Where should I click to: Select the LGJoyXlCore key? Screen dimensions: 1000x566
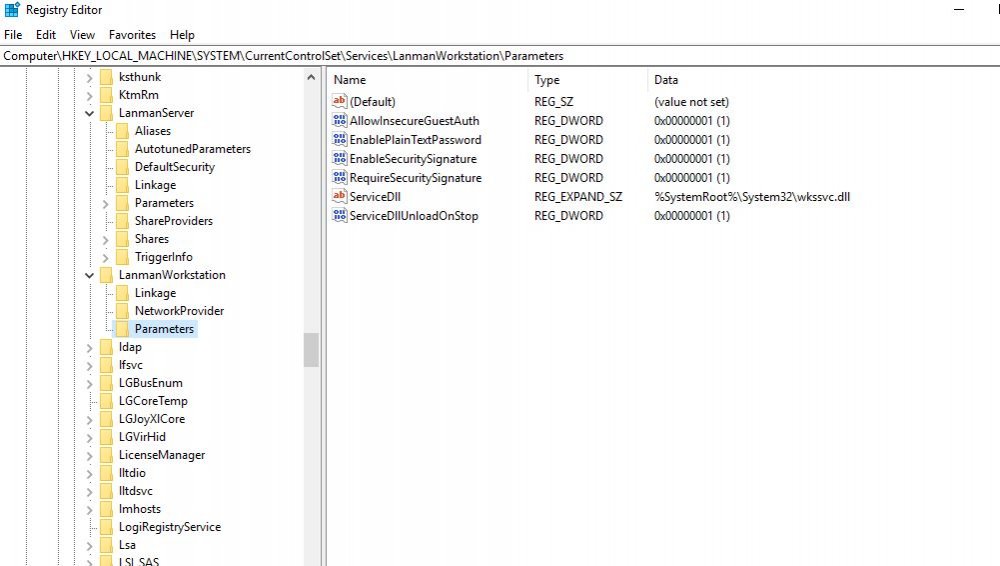pos(152,419)
